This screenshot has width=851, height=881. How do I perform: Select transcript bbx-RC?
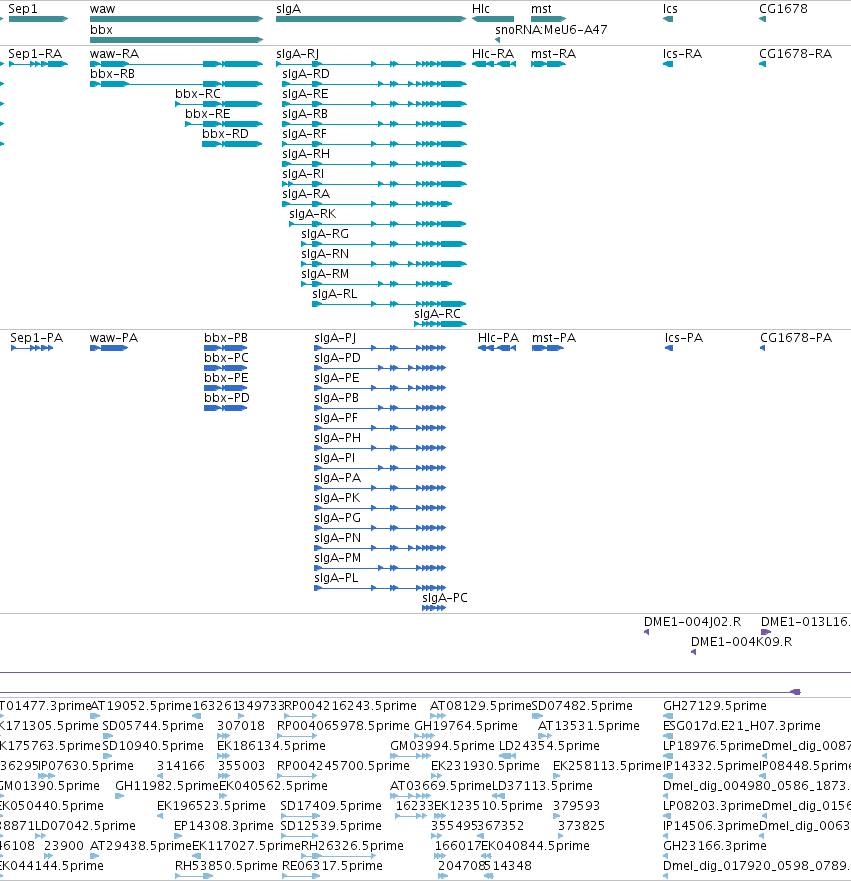219,104
